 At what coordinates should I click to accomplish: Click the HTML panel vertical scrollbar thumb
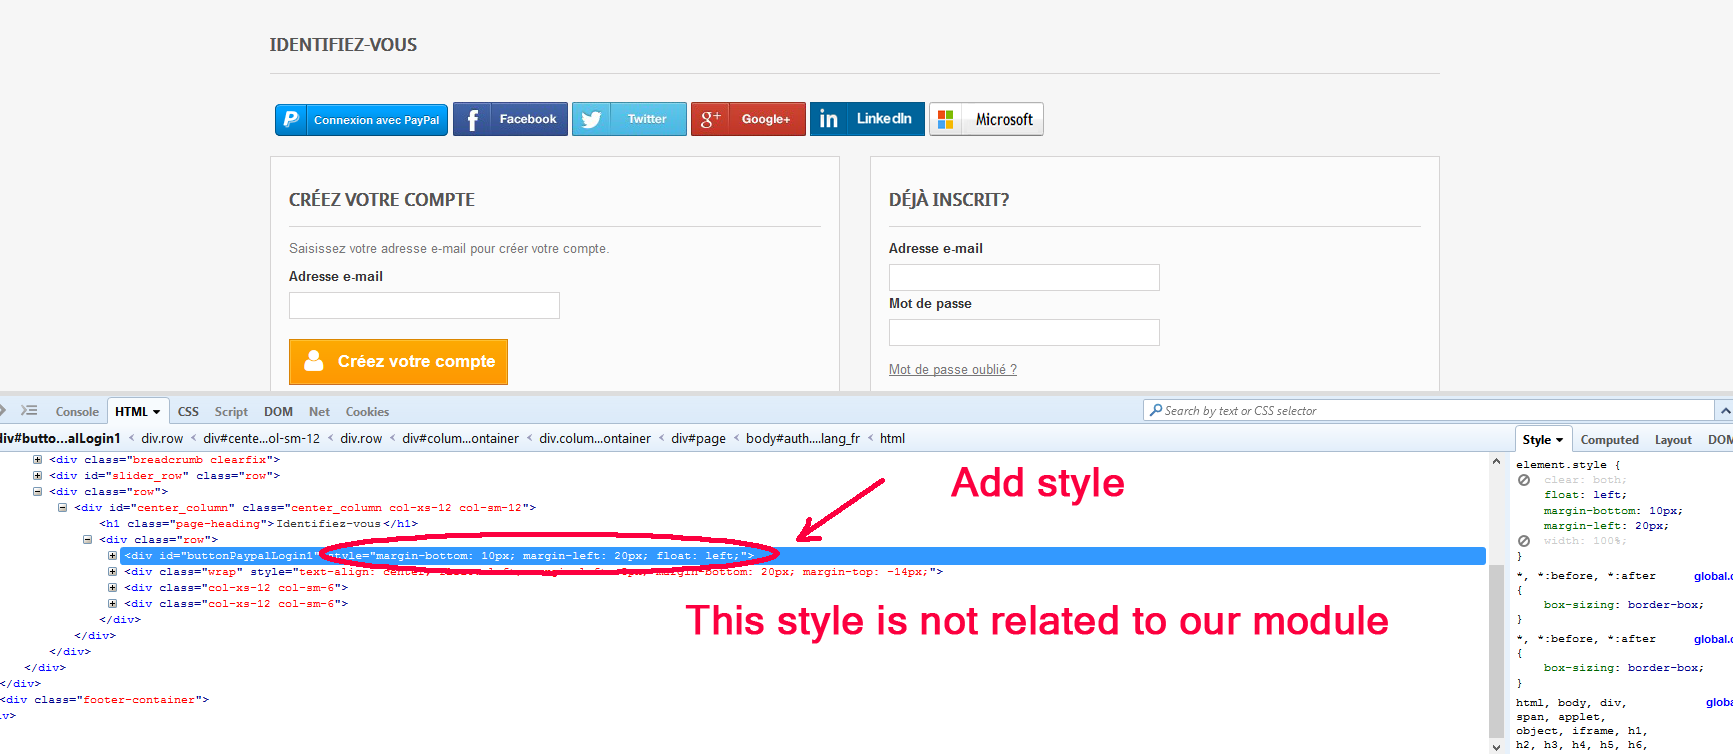tap(1497, 650)
